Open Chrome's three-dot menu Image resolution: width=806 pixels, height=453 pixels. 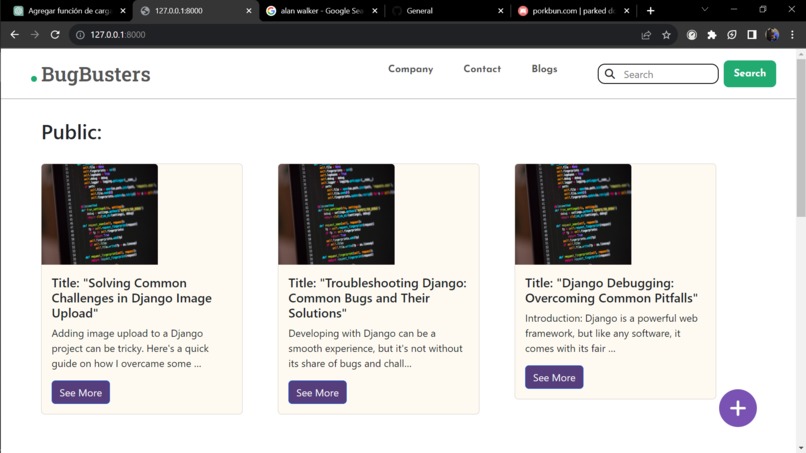792,34
